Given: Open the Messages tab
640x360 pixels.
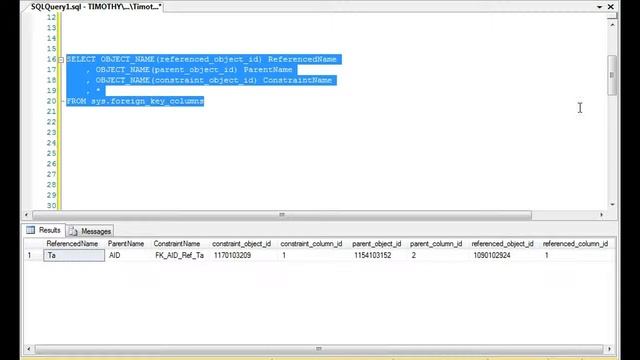Looking at the screenshot, I should 90,231.
